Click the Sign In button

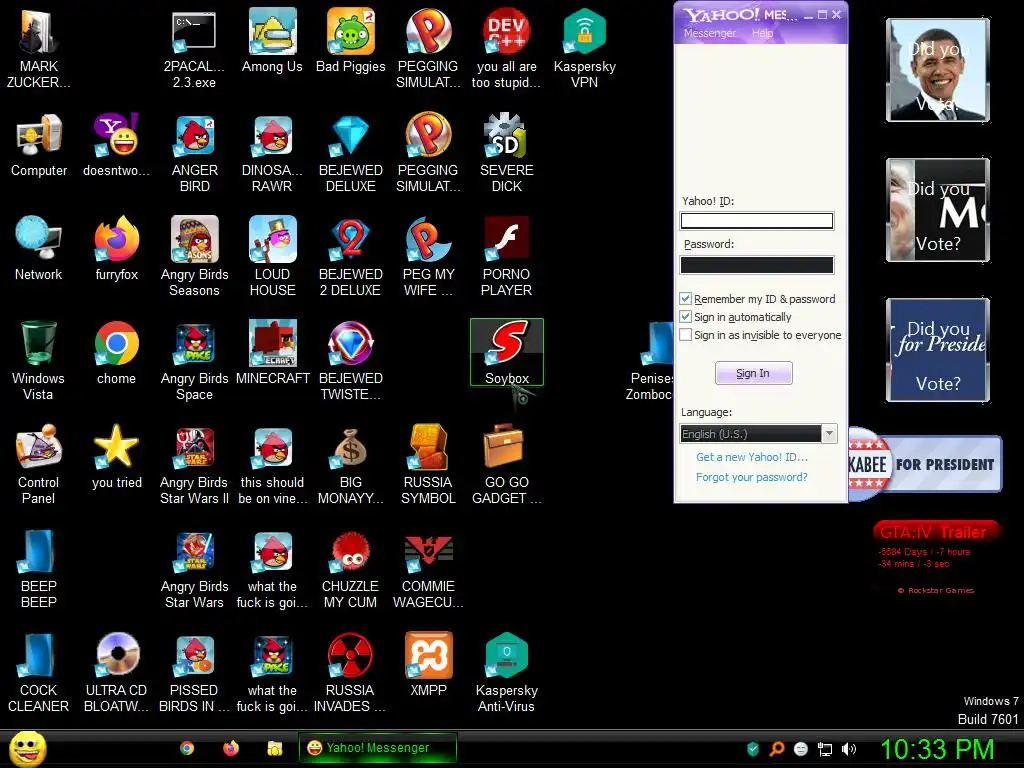point(754,373)
